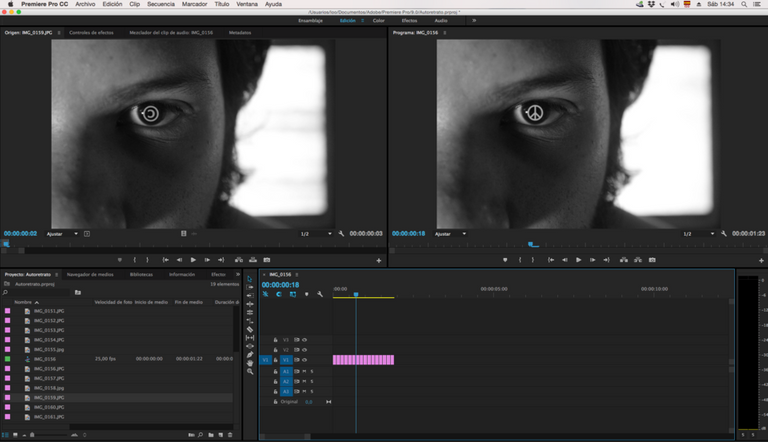This screenshot has height=442, width=768.
Task: Switch to Navegador de medios tab
Action: click(90, 274)
